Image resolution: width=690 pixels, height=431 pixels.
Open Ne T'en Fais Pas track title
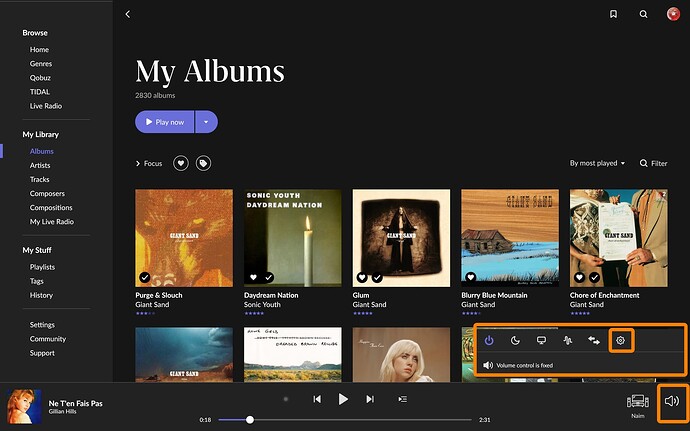click(x=76, y=403)
